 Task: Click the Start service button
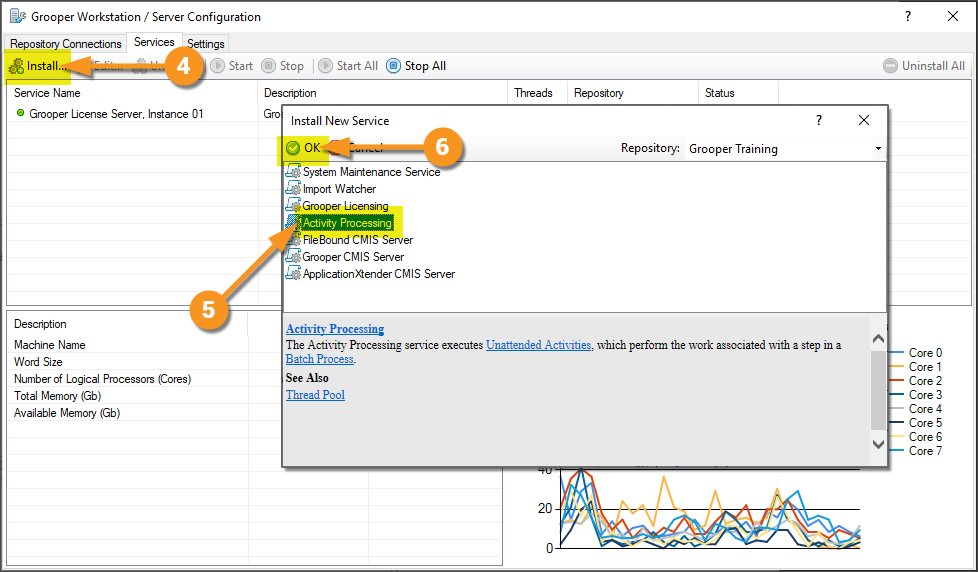[x=231, y=66]
